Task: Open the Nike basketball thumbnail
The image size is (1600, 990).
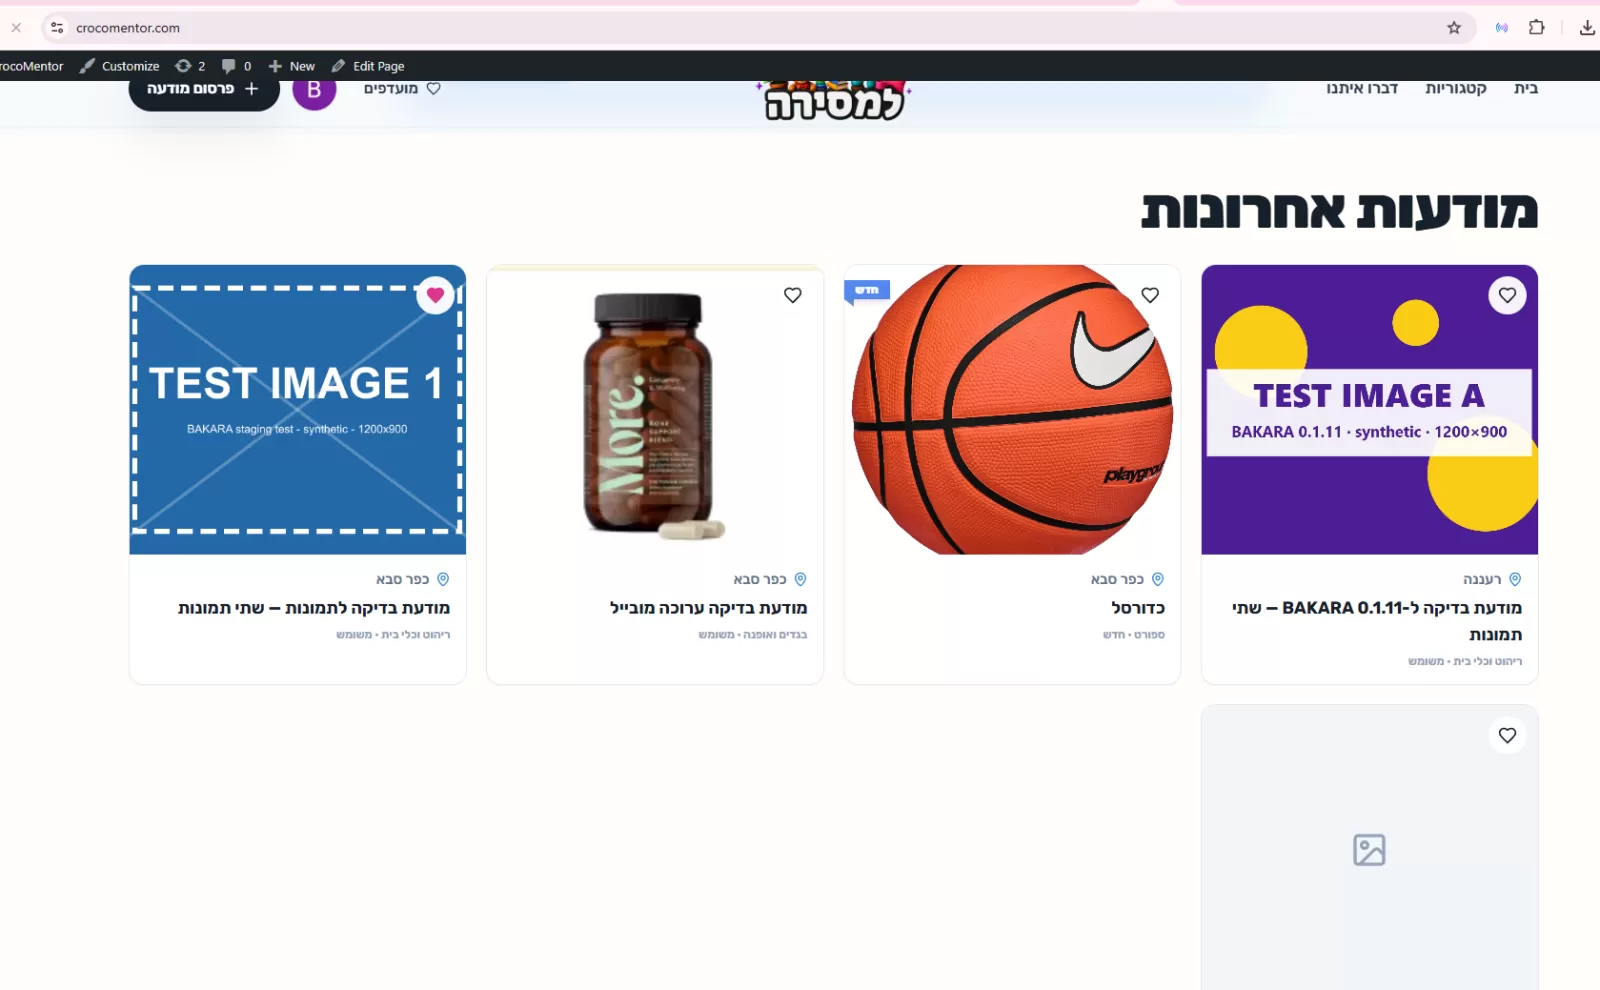Action: [1012, 410]
